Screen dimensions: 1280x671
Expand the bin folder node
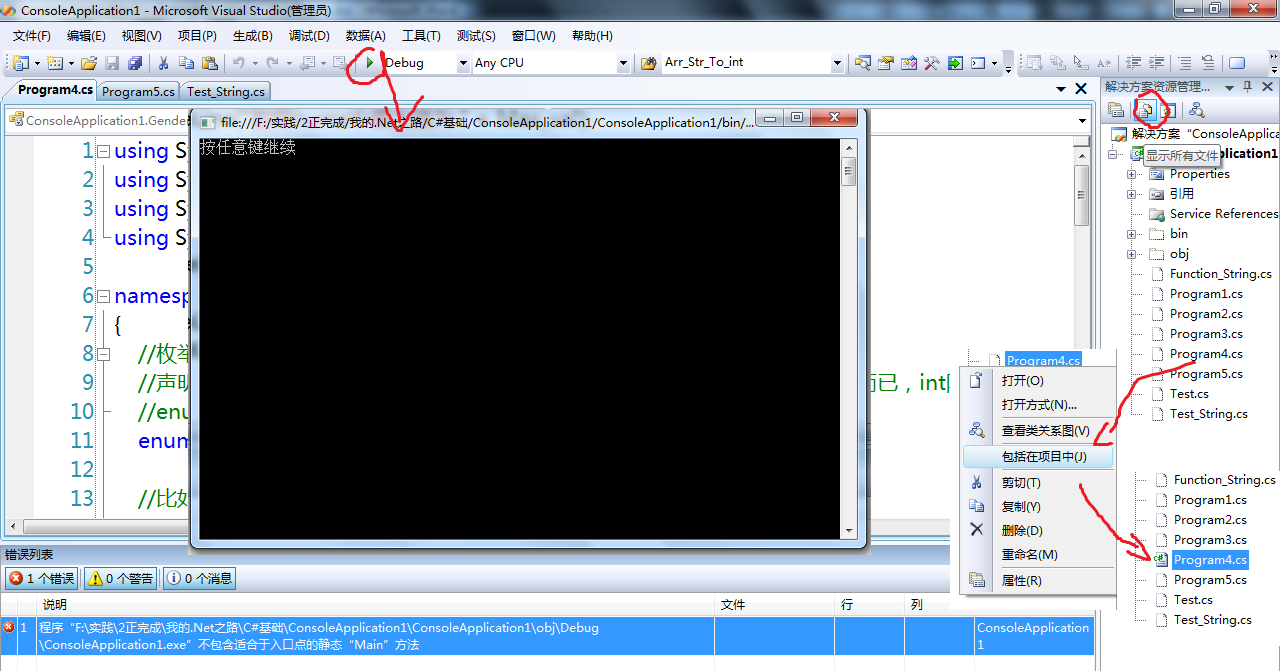1132,234
